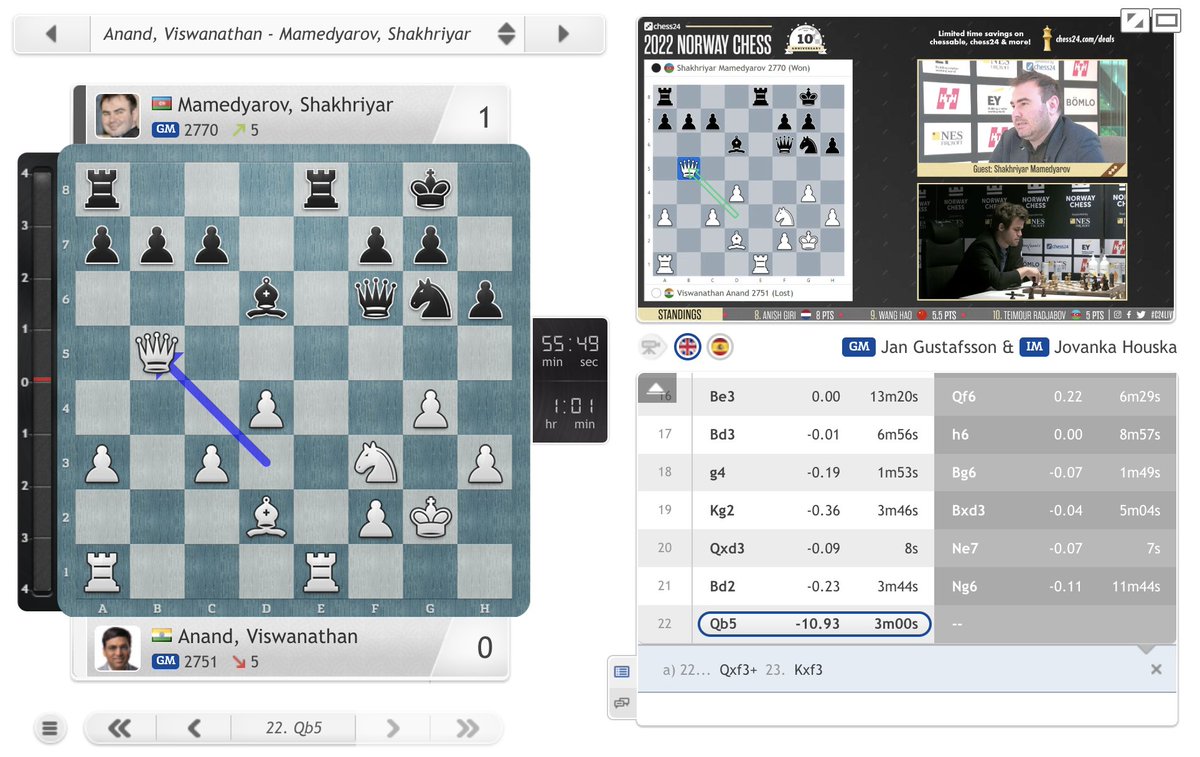Click the black rook on a8
This screenshot has height=757, width=1200.
[103, 190]
